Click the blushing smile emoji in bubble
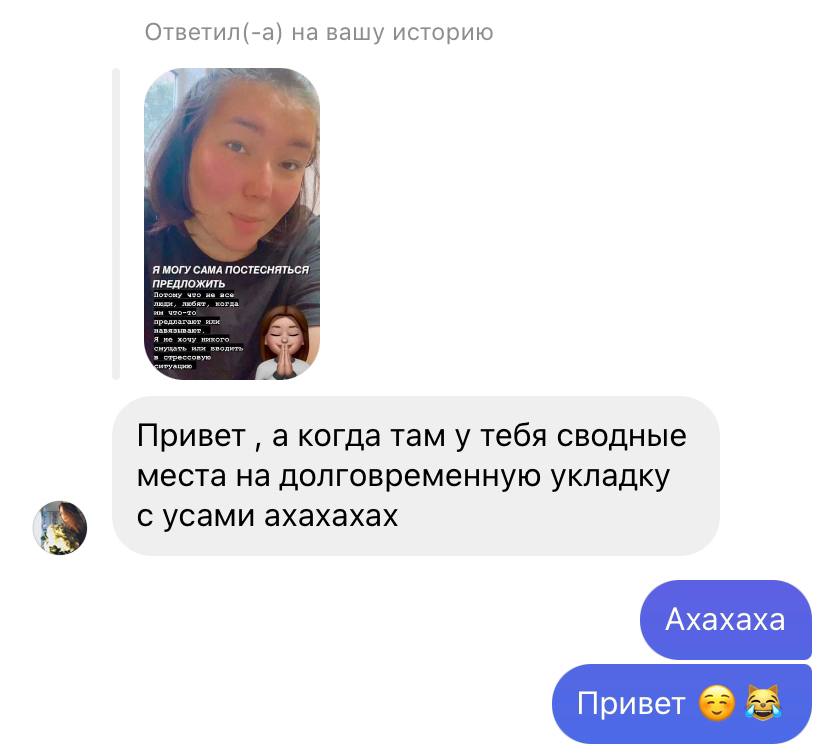828x756 pixels. click(x=717, y=704)
